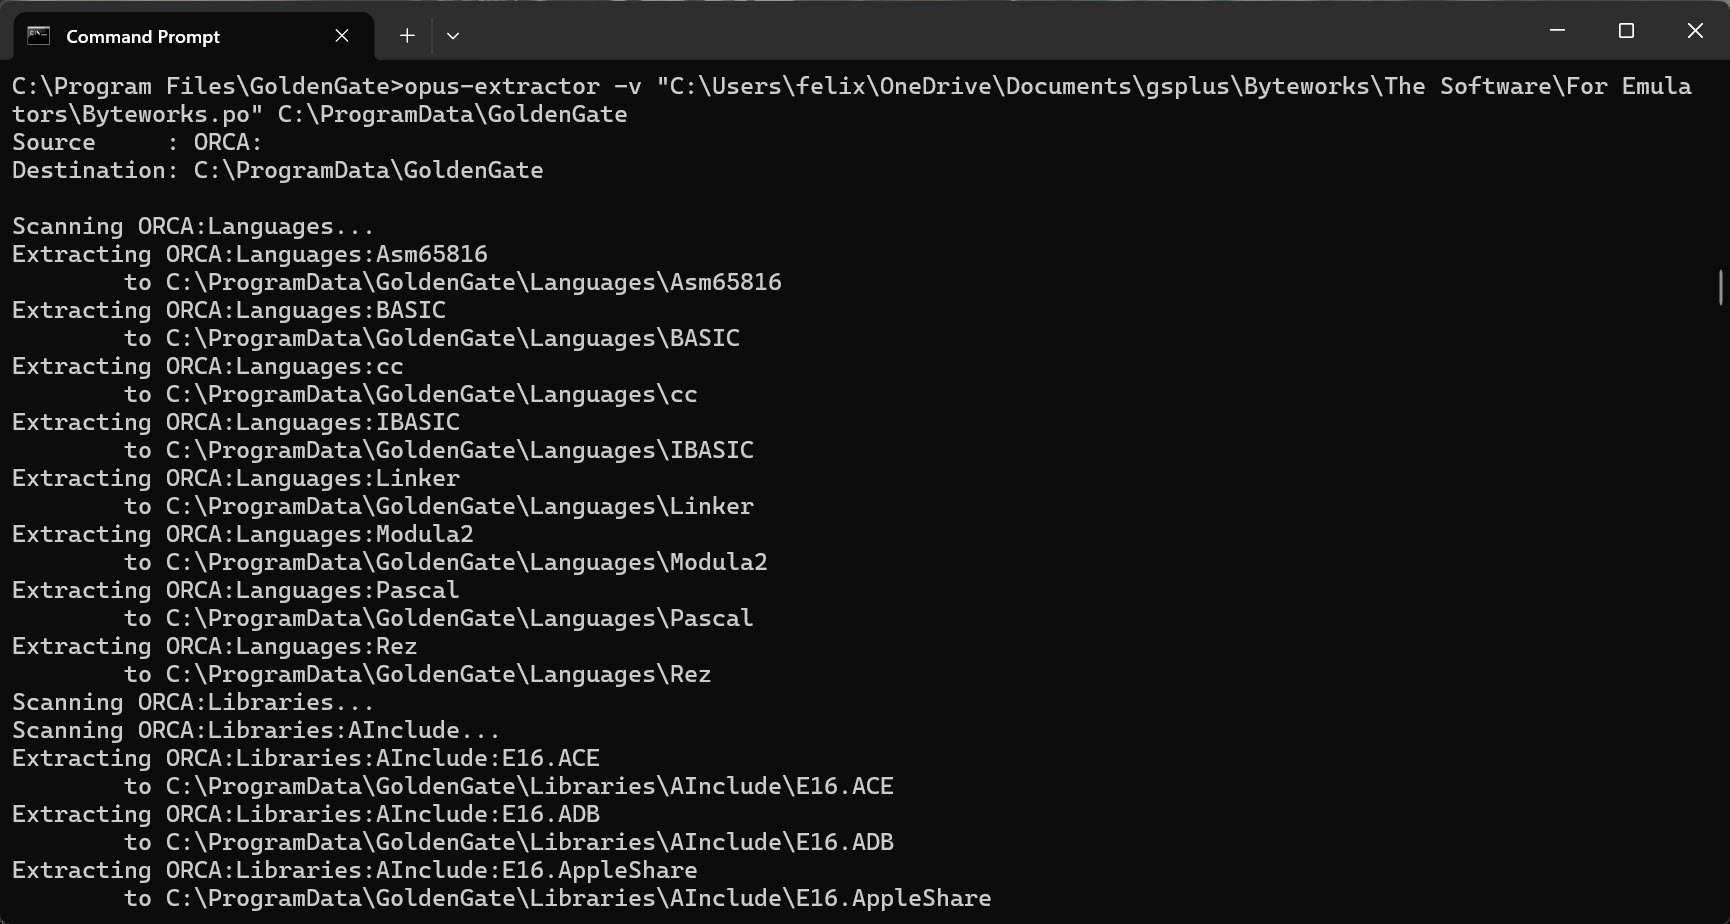Open a new terminal tab

407,36
